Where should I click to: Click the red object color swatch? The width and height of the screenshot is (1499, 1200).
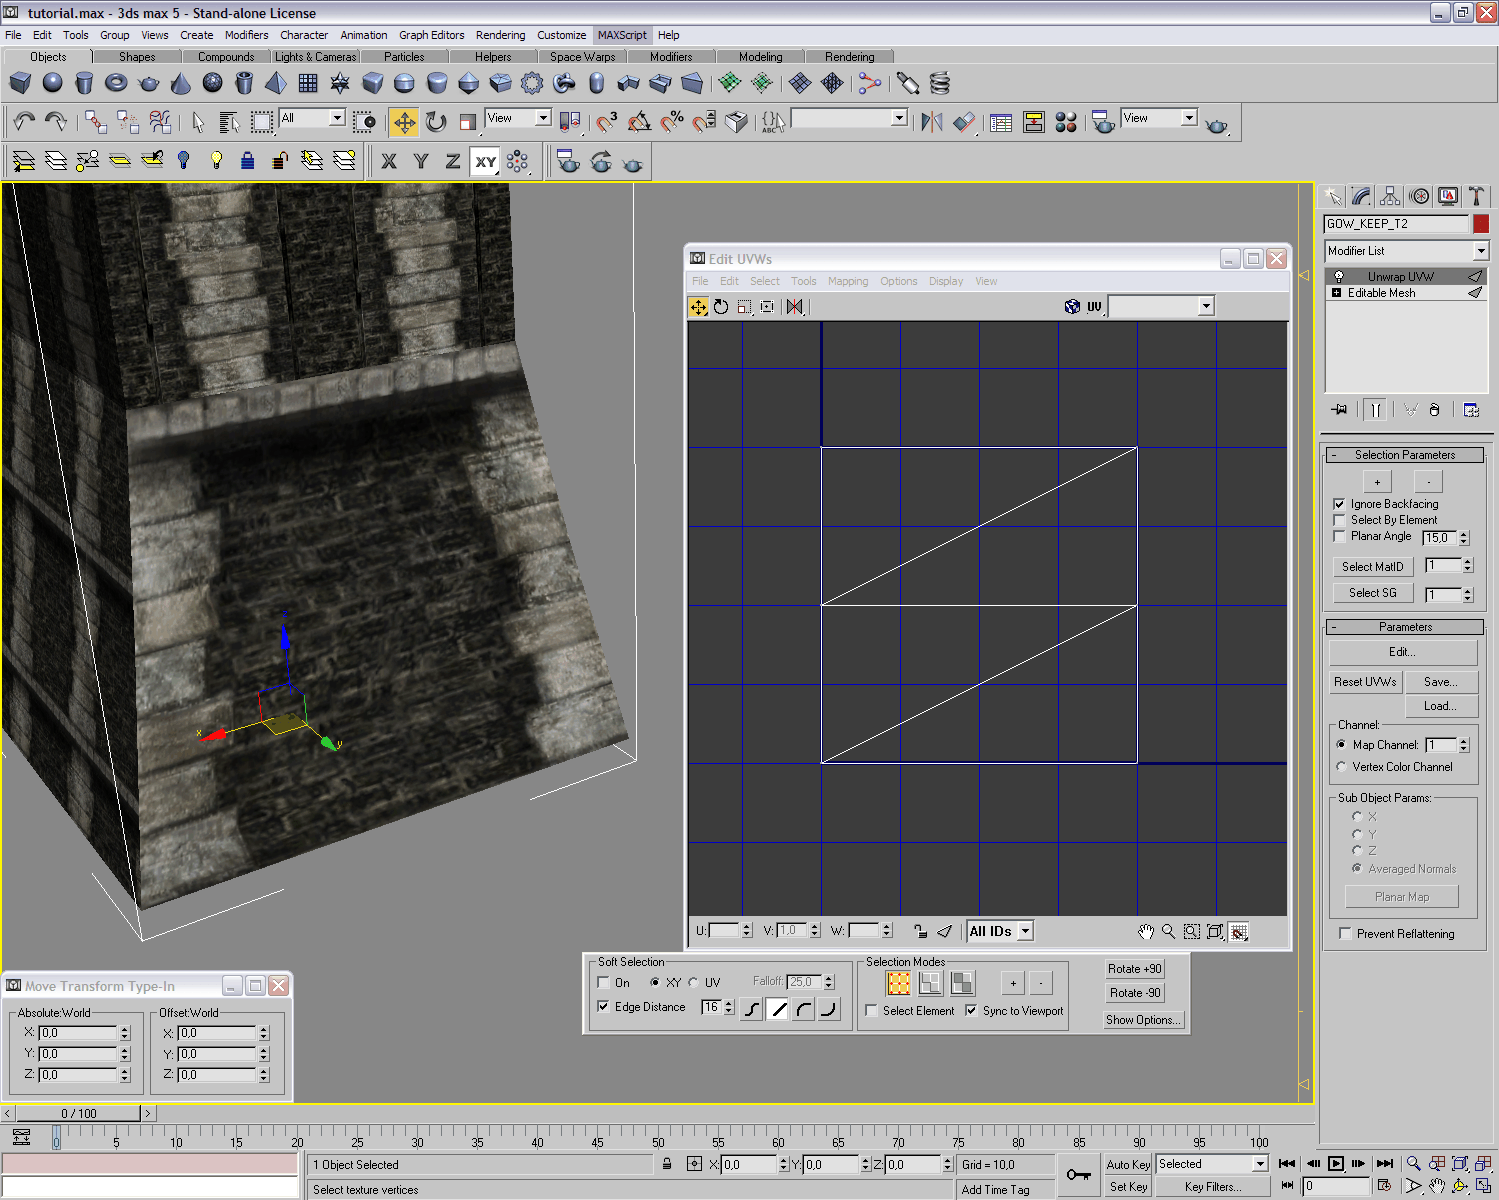point(1481,224)
